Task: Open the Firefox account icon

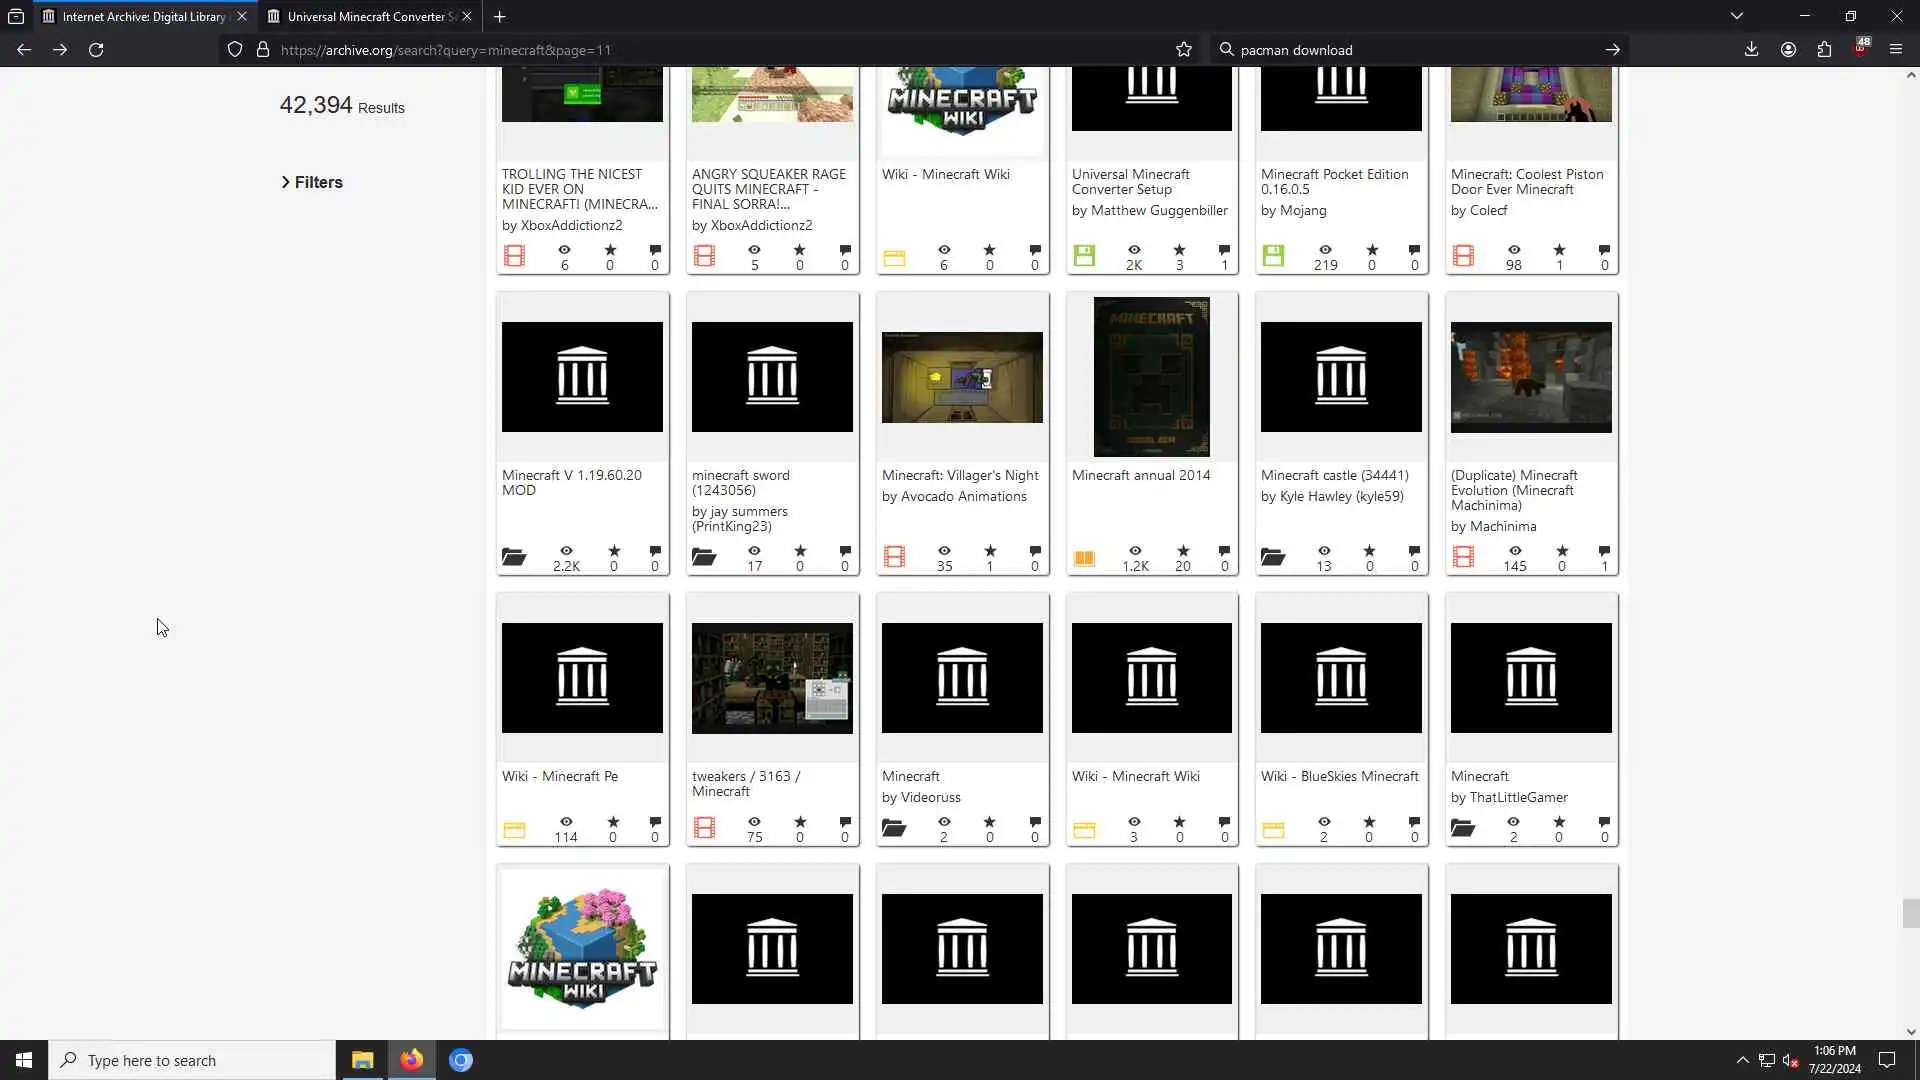Action: click(1788, 50)
